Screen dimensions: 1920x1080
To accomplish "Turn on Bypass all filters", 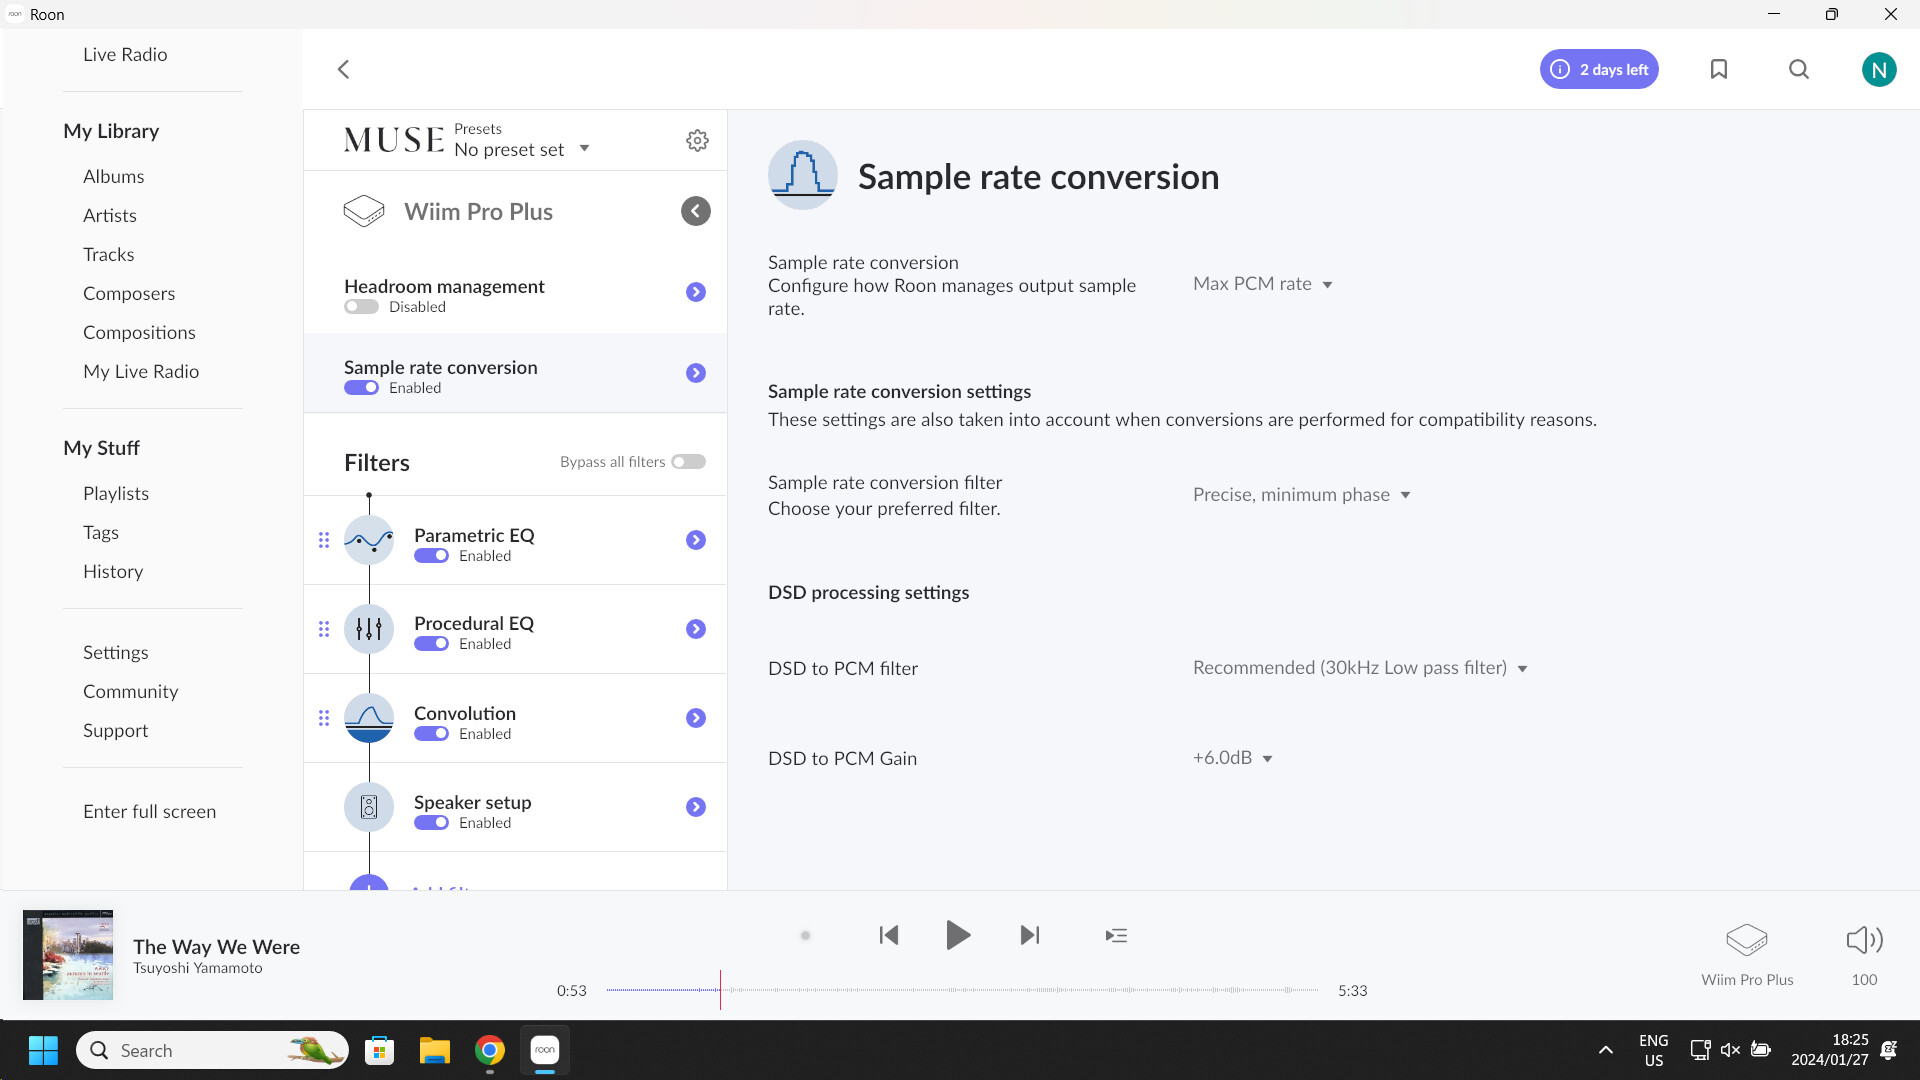I will pos(688,461).
